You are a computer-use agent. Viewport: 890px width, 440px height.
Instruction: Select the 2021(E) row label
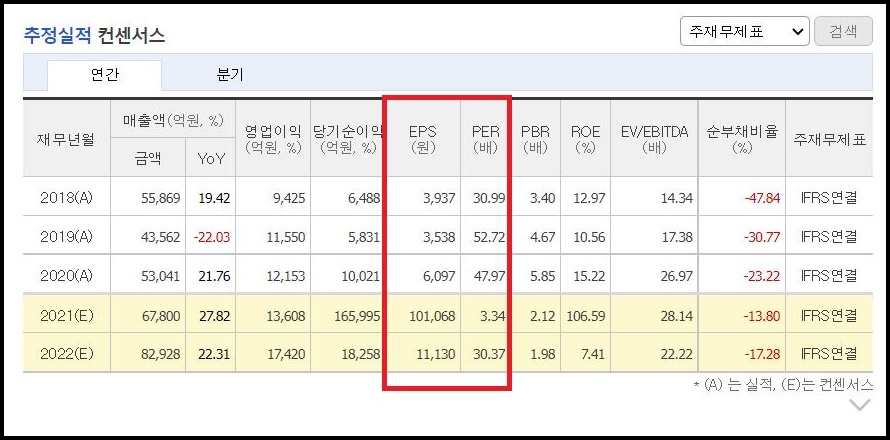pyautogui.click(x=66, y=315)
